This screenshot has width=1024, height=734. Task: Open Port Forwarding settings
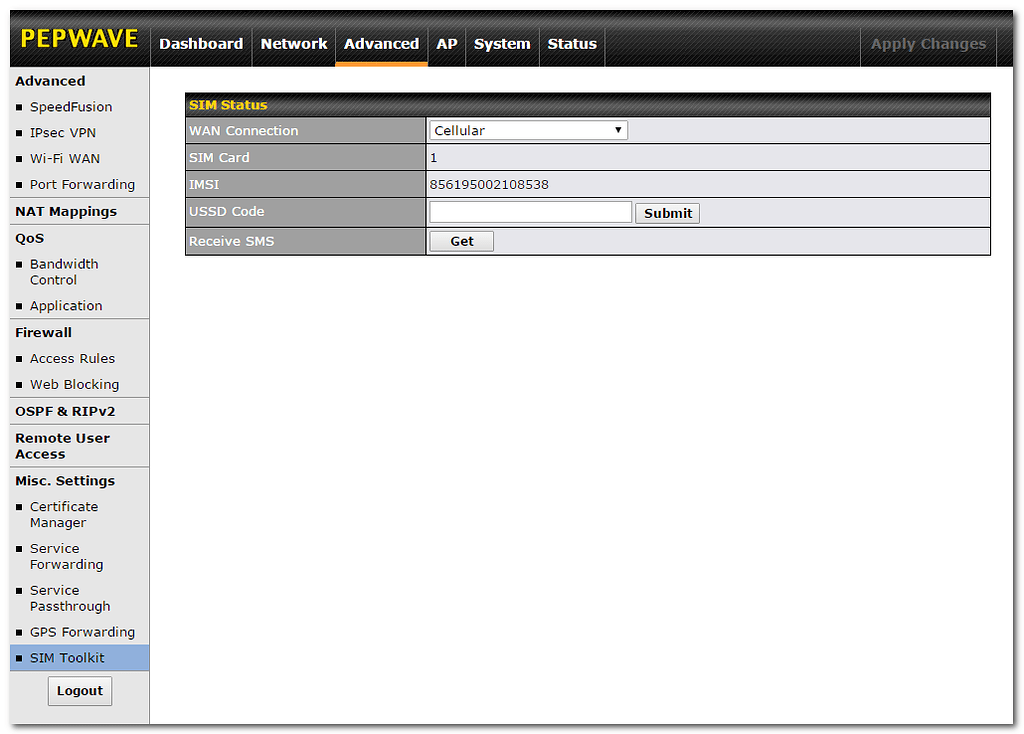tap(82, 184)
